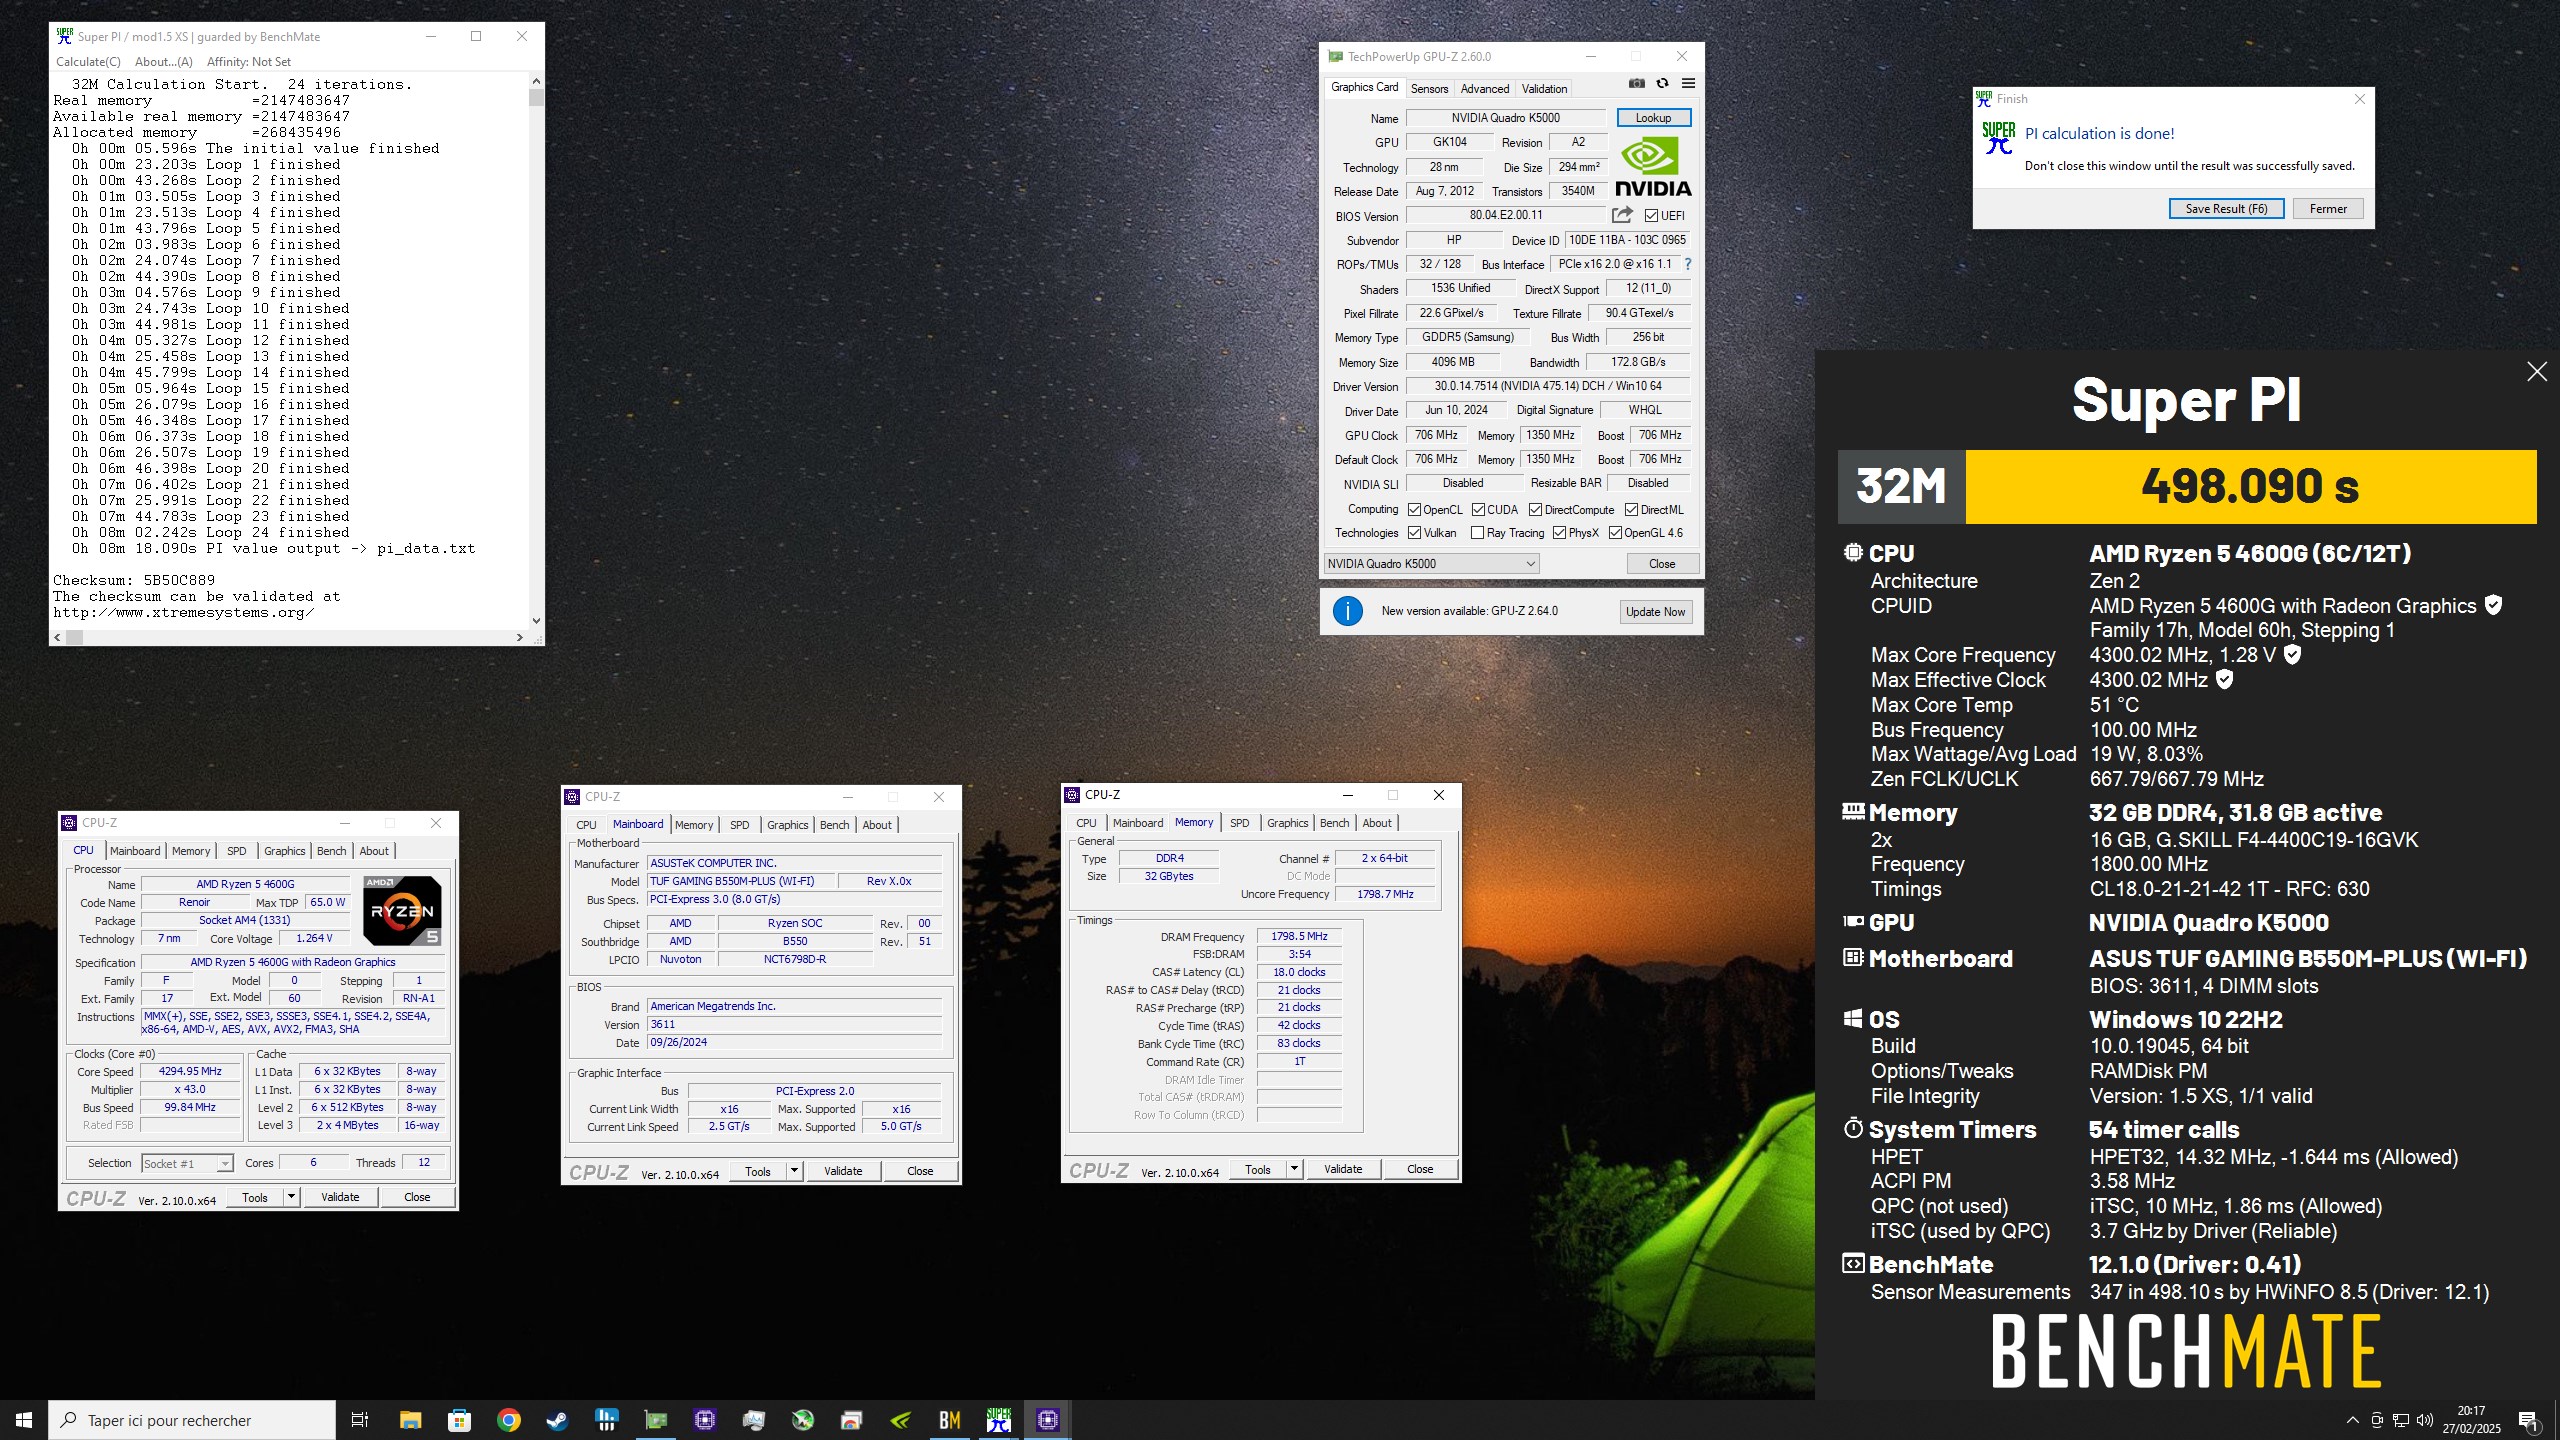Click Super PI scrollbar down arrow
The height and width of the screenshot is (1440, 2560).
point(536,621)
